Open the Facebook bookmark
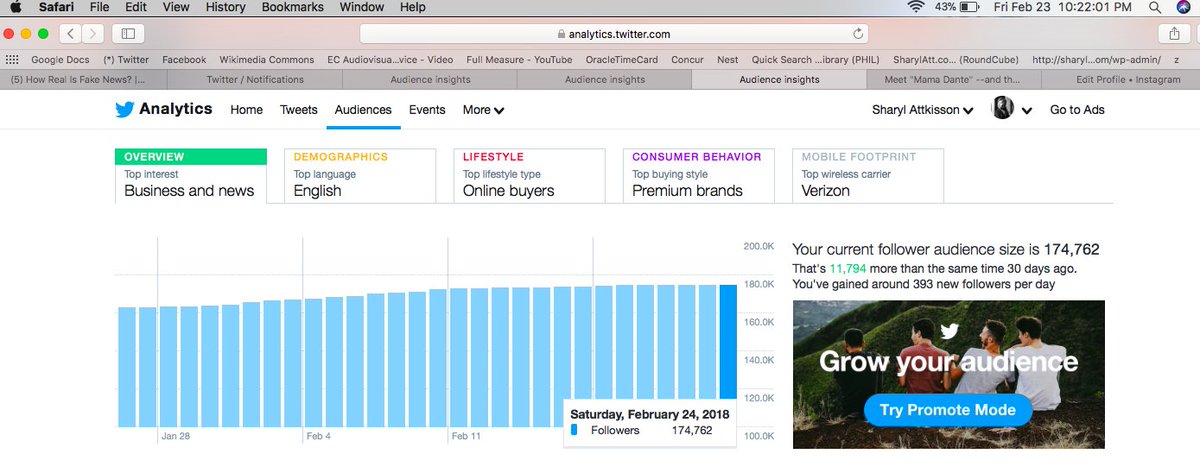 (184, 59)
